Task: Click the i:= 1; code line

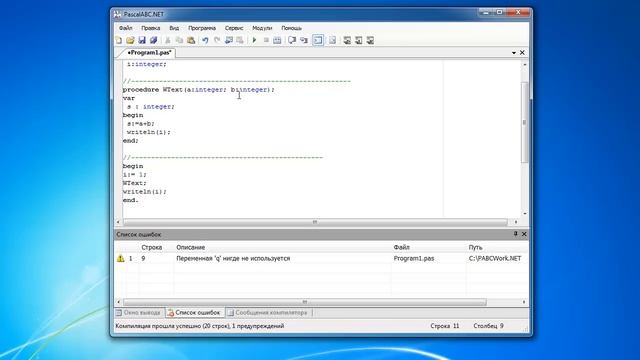Action: tap(134, 175)
